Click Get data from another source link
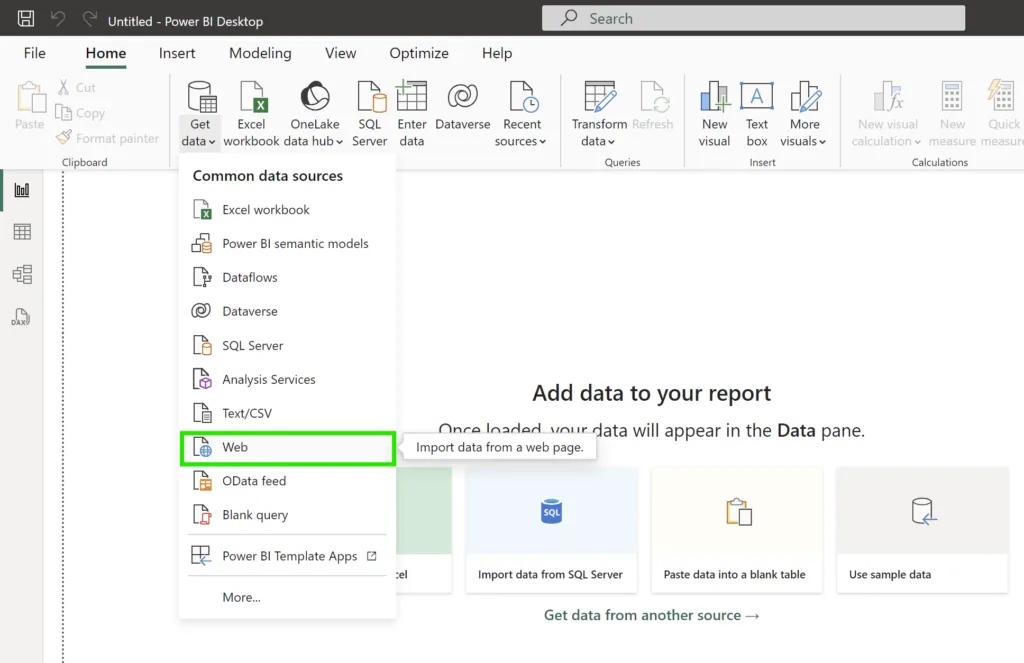The image size is (1024, 663). pyautogui.click(x=651, y=615)
